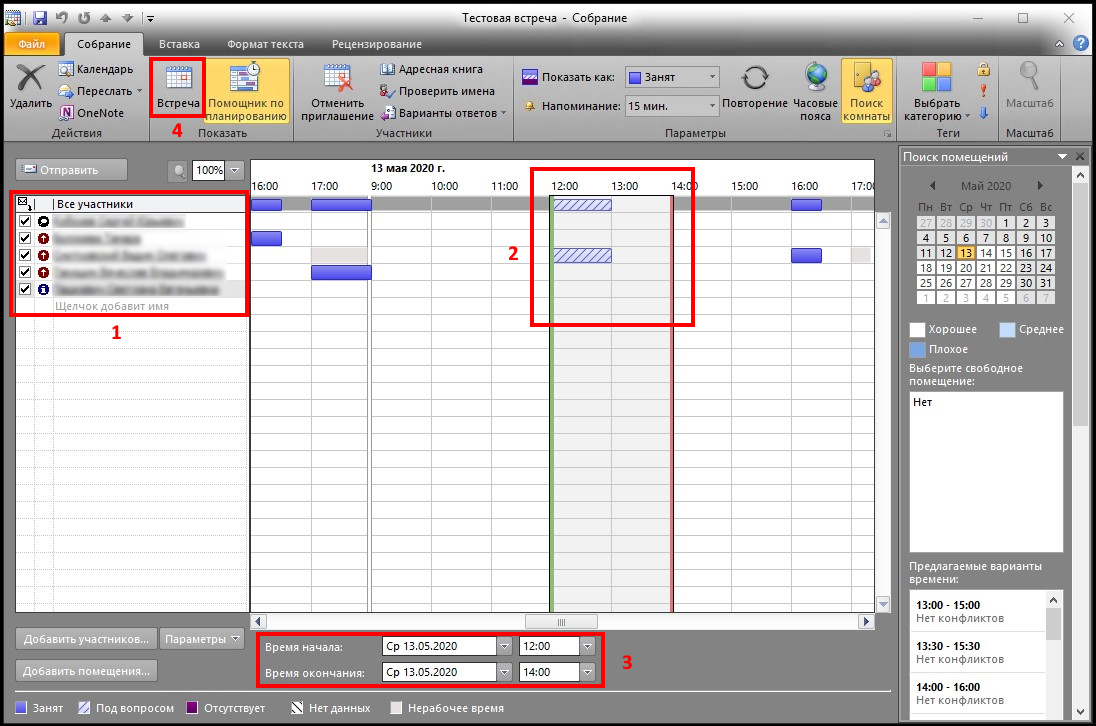Screen dimensions: 1096x726
Task: Click the Удалить (Delete) icon
Action: [31, 80]
